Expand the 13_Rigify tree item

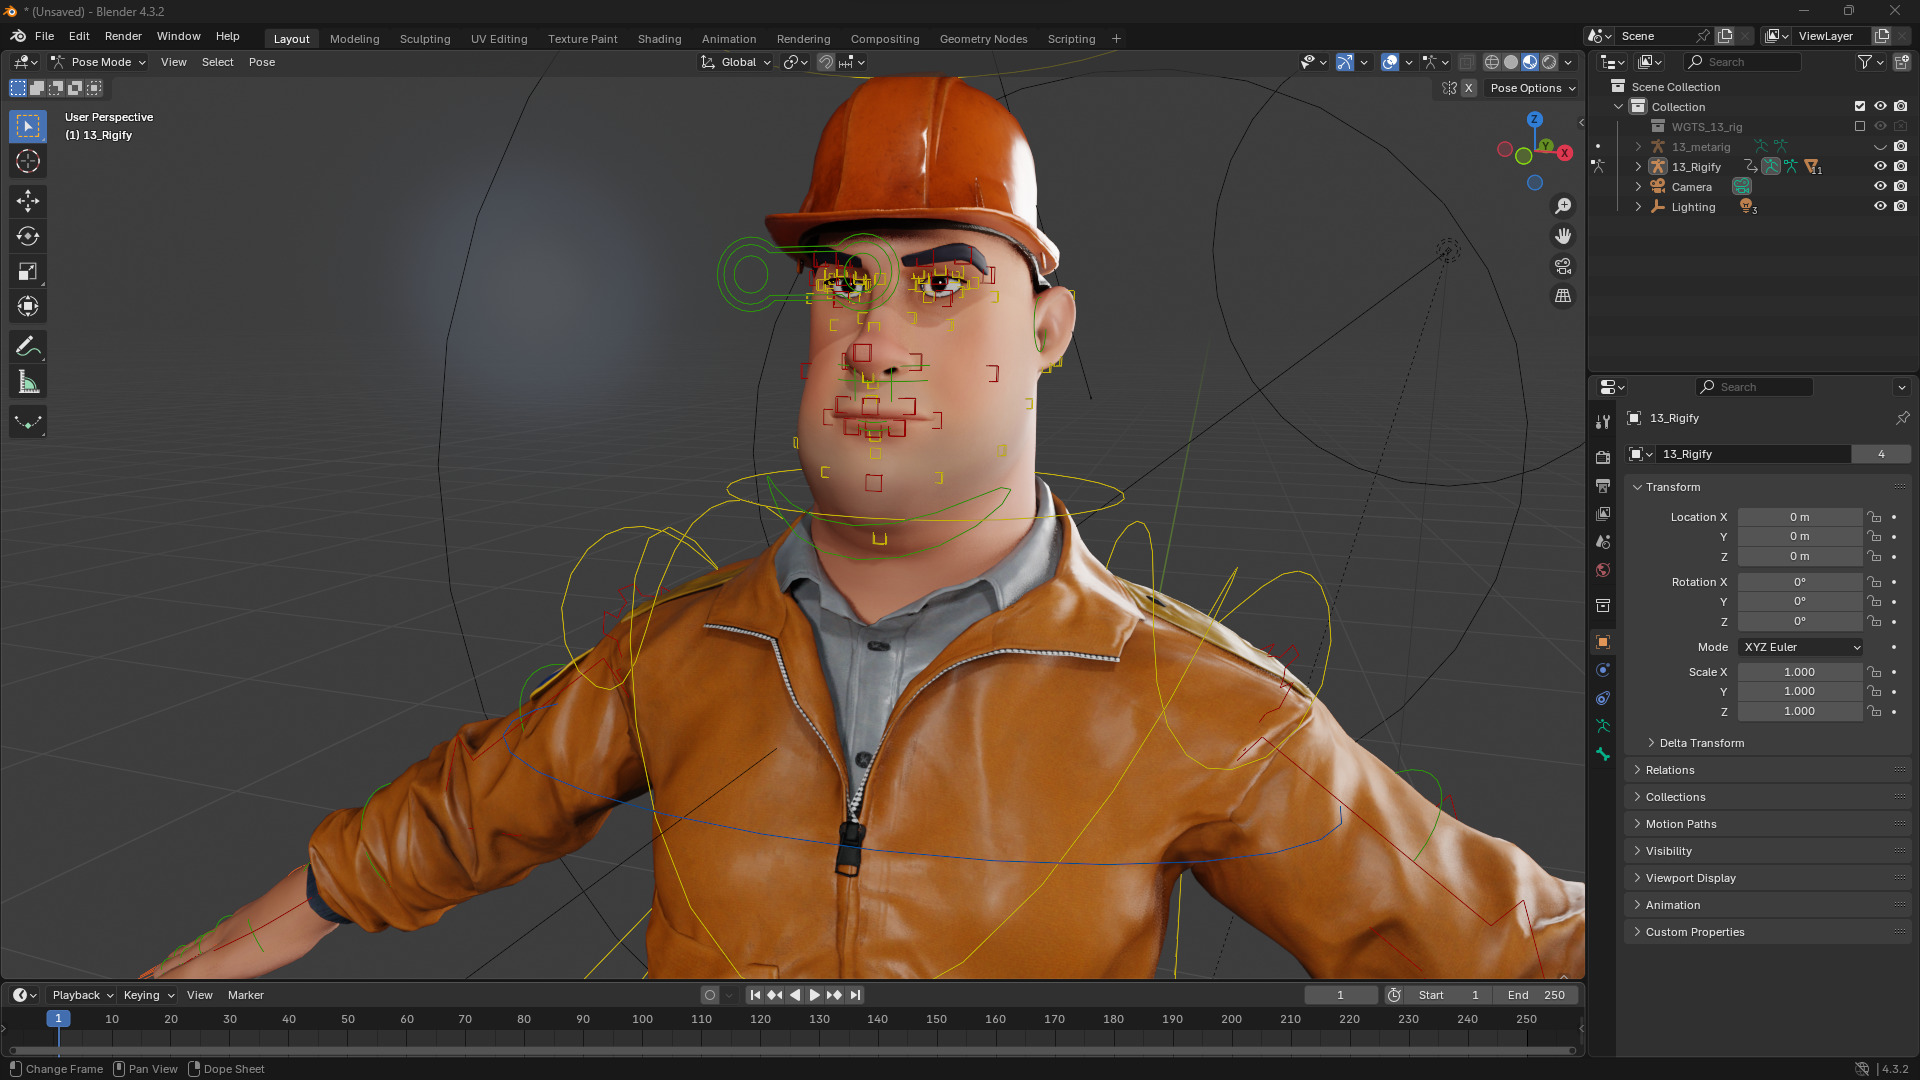pos(1638,167)
